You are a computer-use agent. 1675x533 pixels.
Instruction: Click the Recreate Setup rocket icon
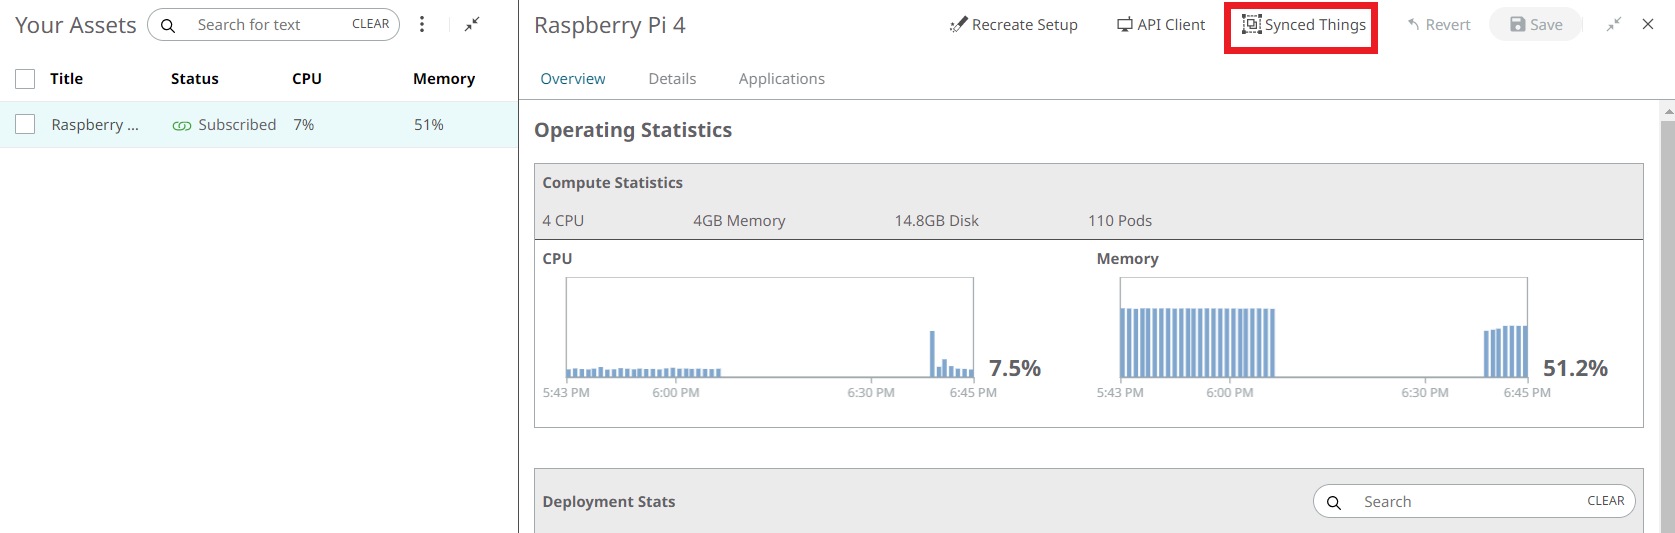tap(958, 25)
